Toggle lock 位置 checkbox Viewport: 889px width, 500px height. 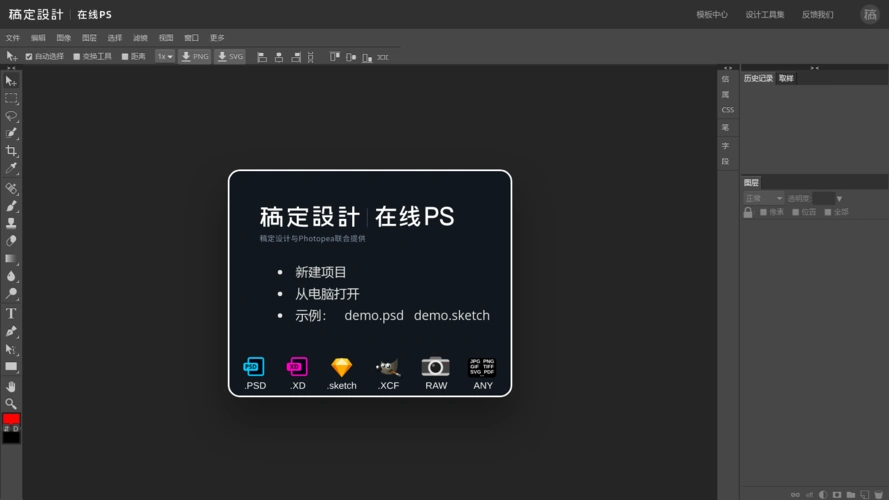coord(795,212)
